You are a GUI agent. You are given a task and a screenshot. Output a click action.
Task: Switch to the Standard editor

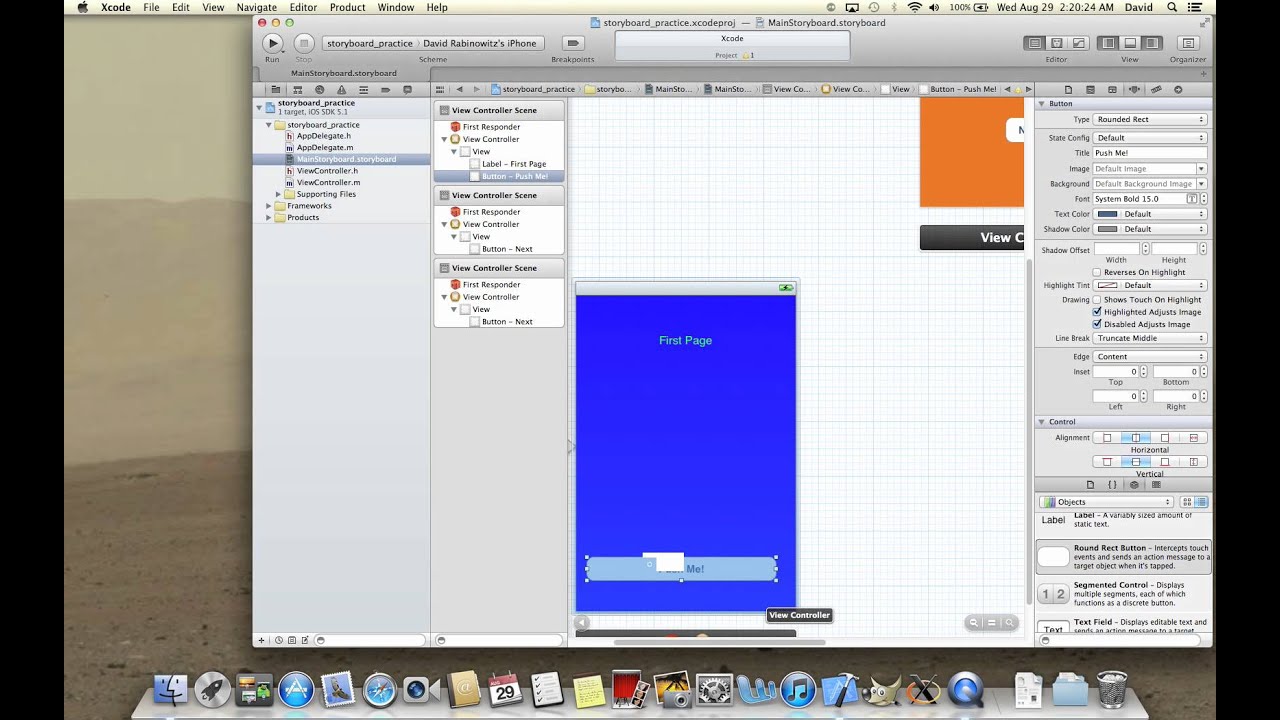tap(1035, 43)
